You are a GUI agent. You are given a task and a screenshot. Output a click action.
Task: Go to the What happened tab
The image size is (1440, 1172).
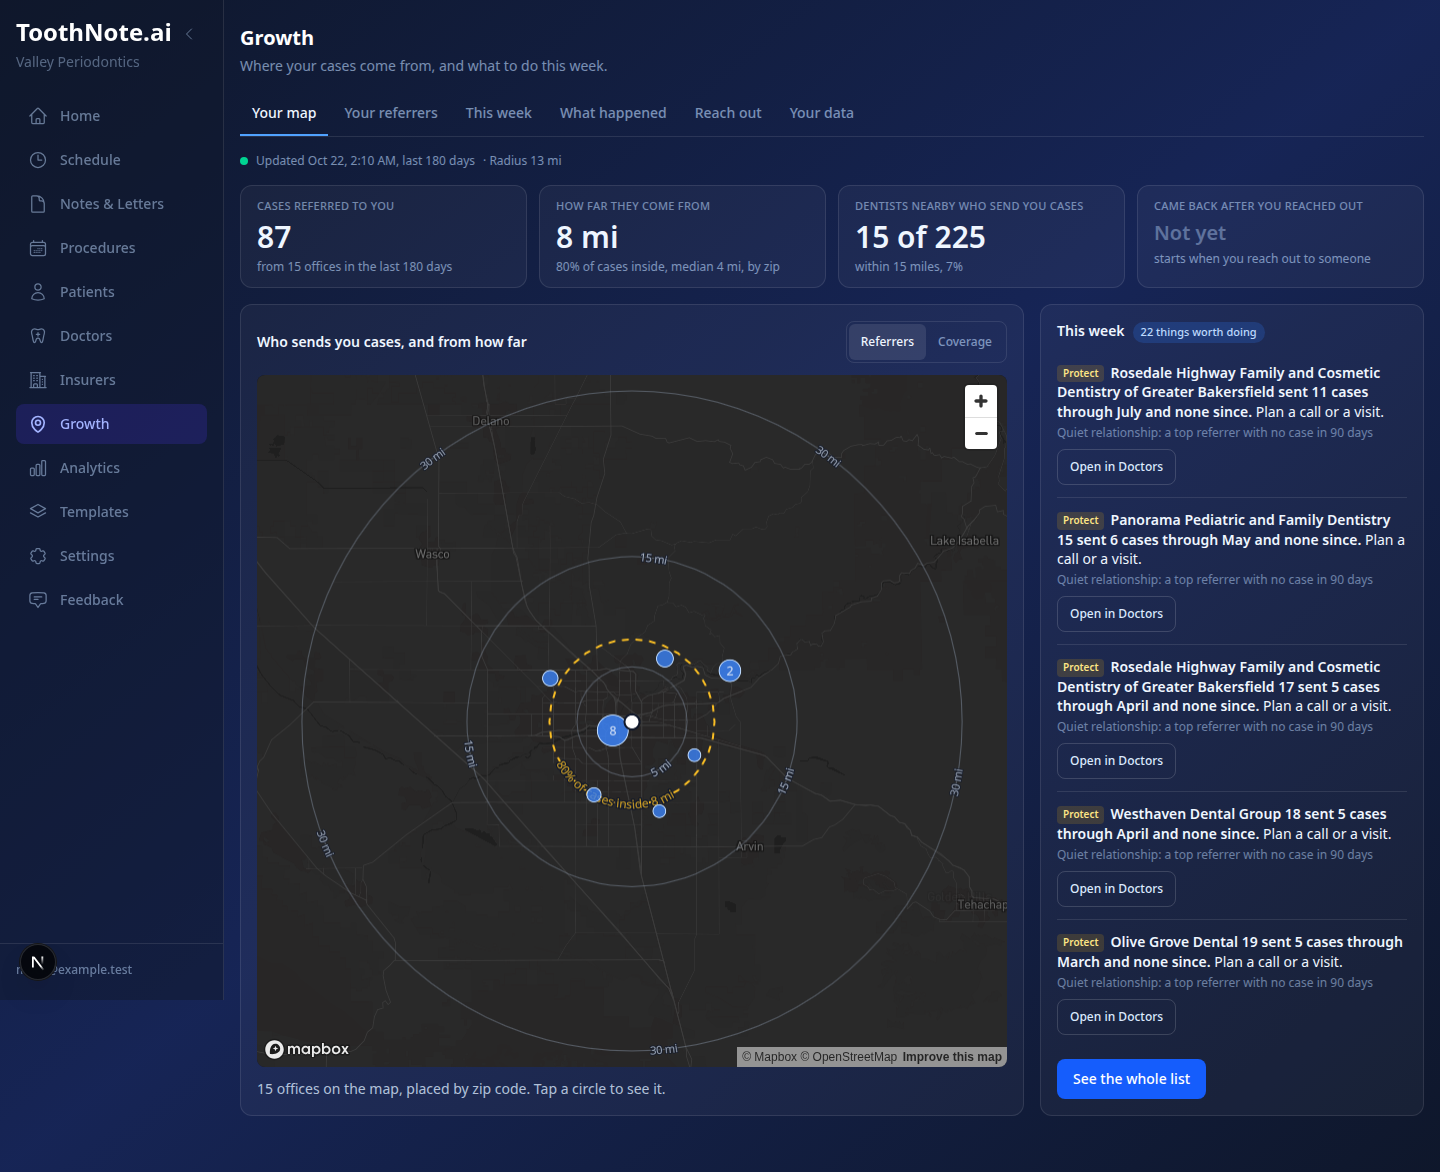[613, 113]
